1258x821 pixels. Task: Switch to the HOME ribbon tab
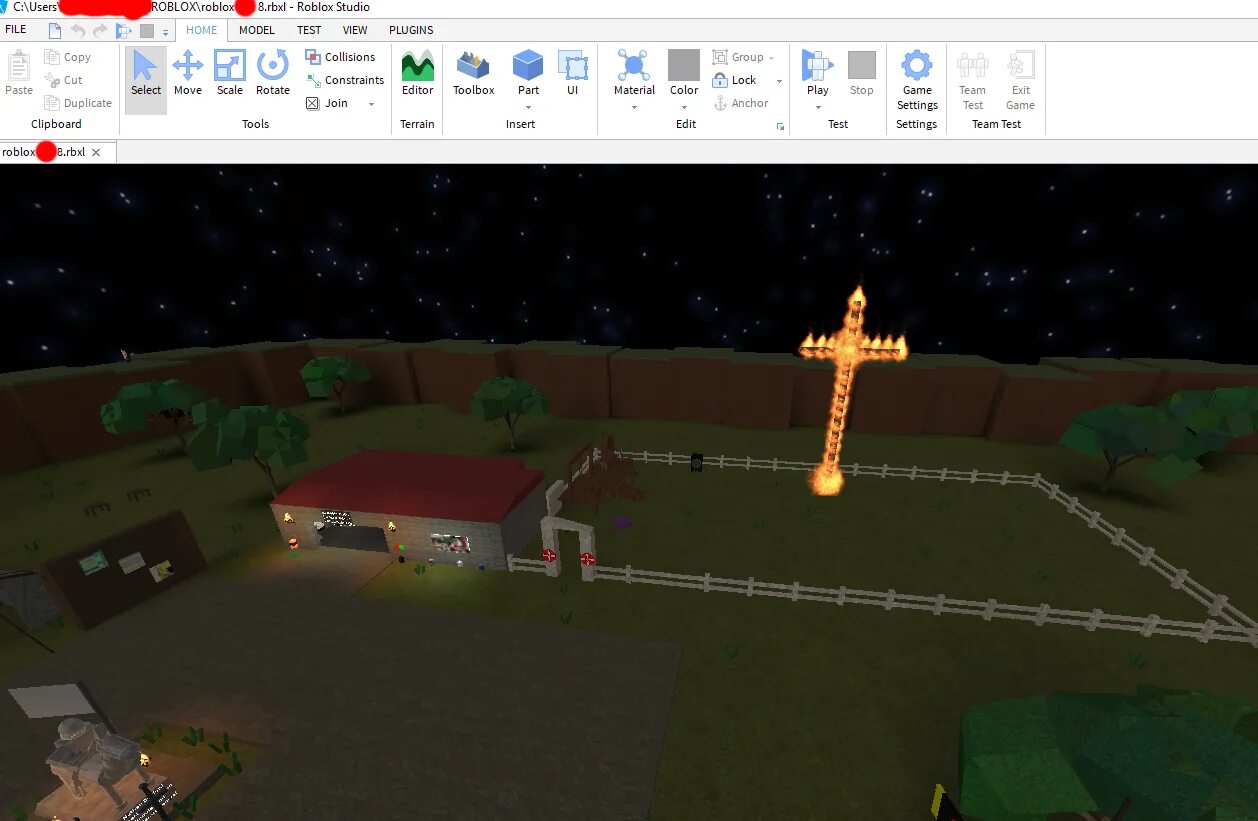(201, 30)
